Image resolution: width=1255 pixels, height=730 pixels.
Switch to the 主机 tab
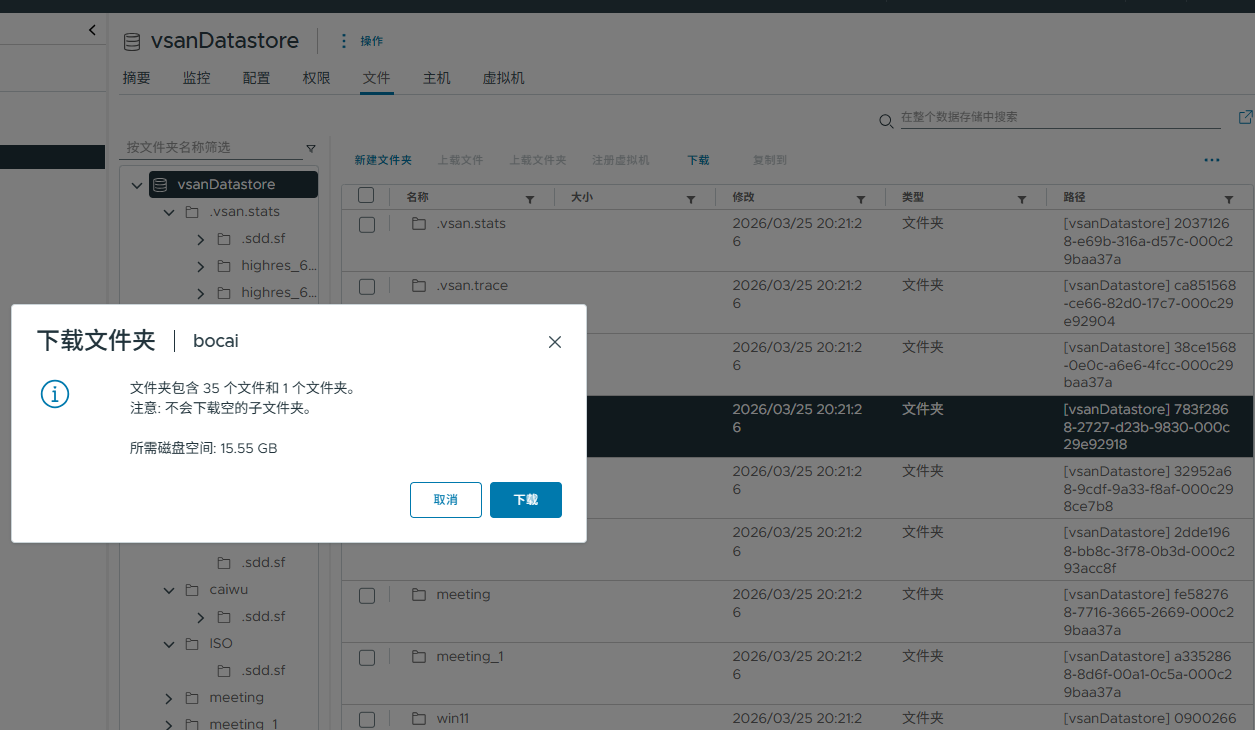437,78
